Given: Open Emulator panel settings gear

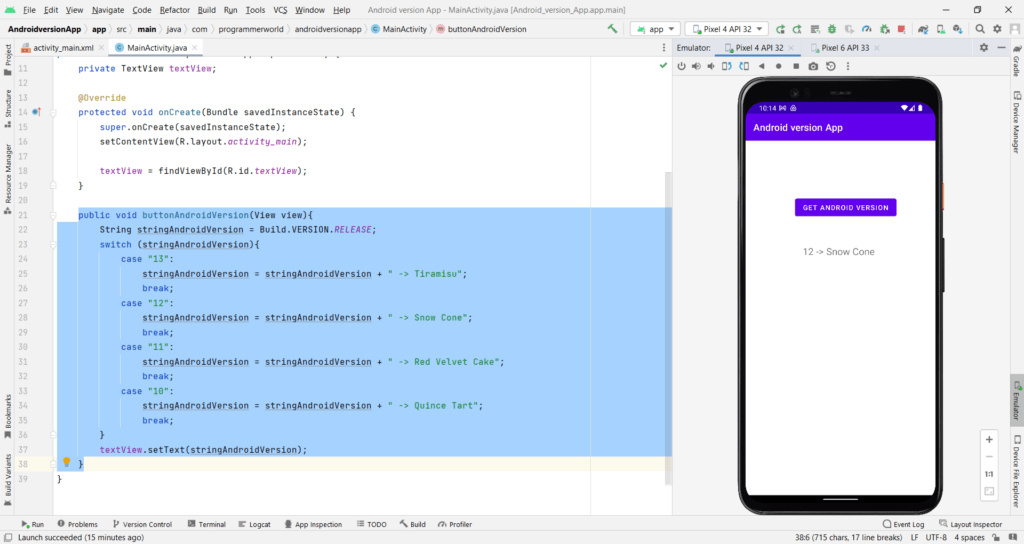Looking at the screenshot, I should tap(984, 48).
